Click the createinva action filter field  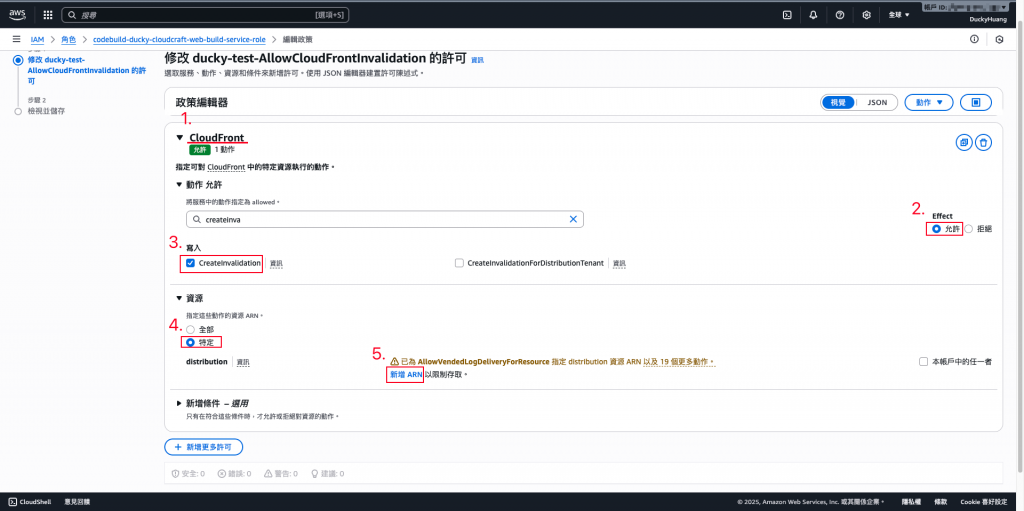[x=384, y=220]
